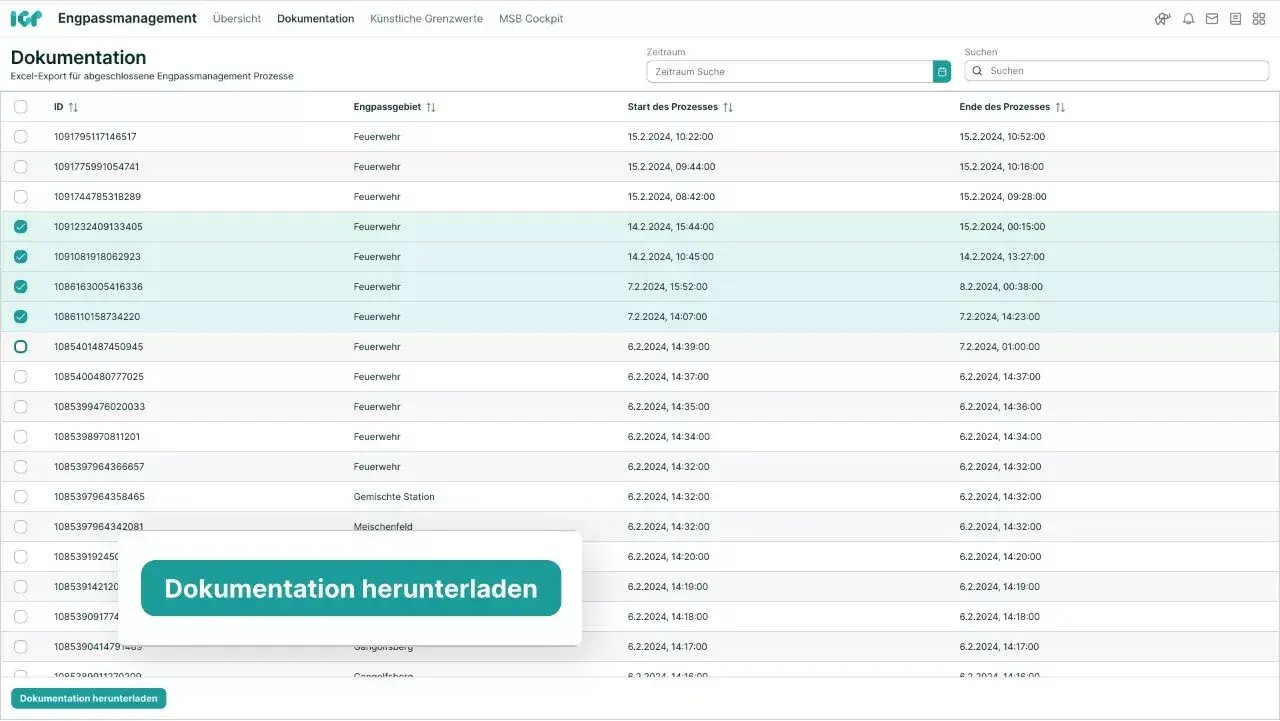The width and height of the screenshot is (1280, 721).
Task: Click the ID column header
Action: coord(59,107)
